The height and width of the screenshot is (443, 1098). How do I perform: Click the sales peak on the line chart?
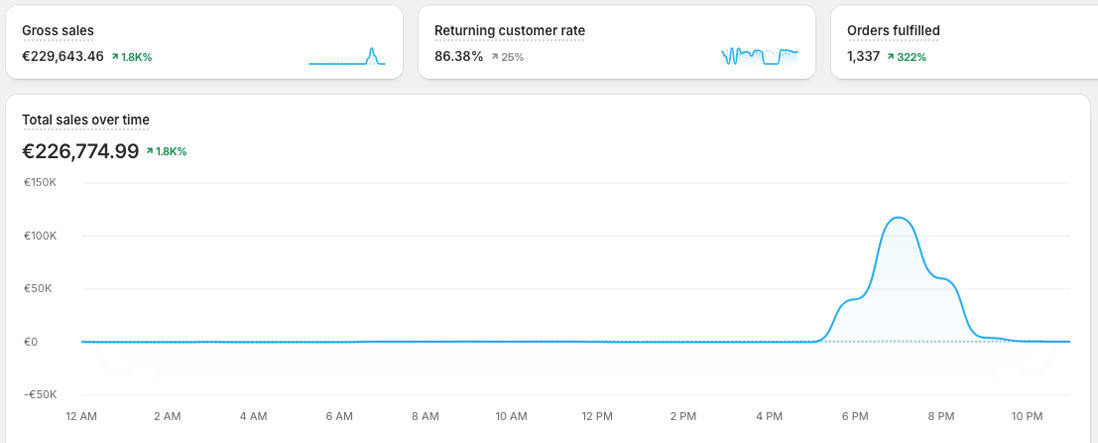pos(898,218)
